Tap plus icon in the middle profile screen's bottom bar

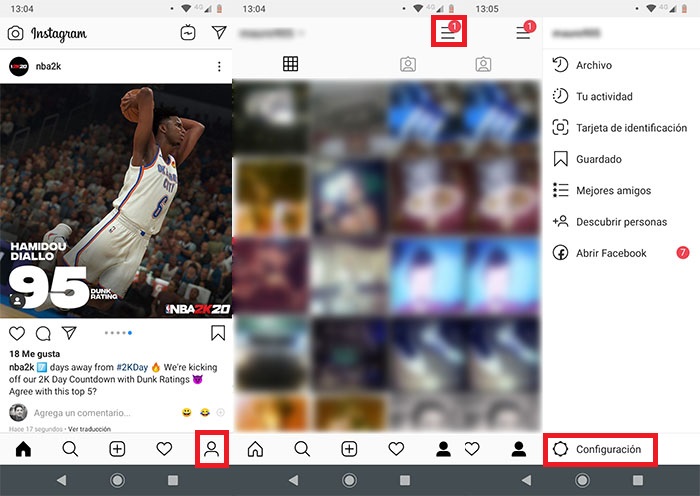pos(349,449)
